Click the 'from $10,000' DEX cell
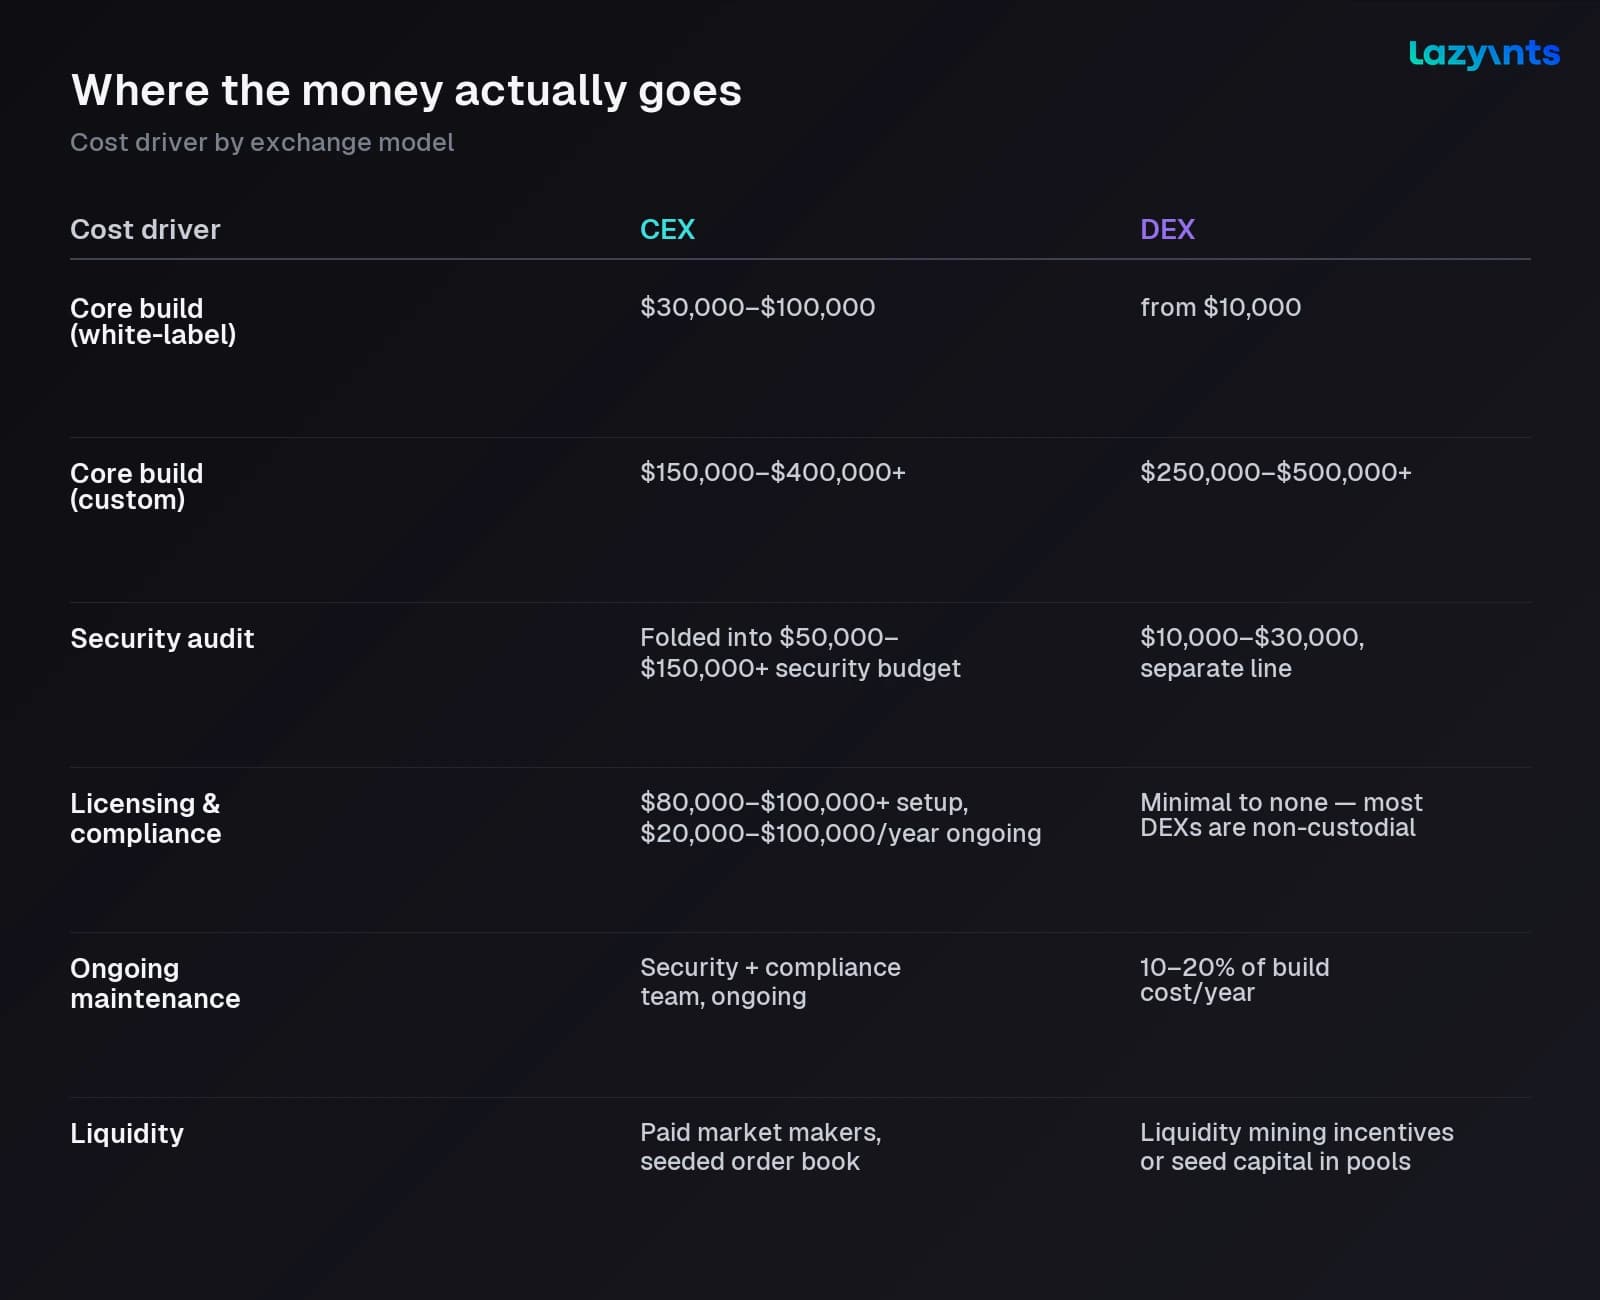Screen dimensions: 1600x1300 [x=1220, y=307]
